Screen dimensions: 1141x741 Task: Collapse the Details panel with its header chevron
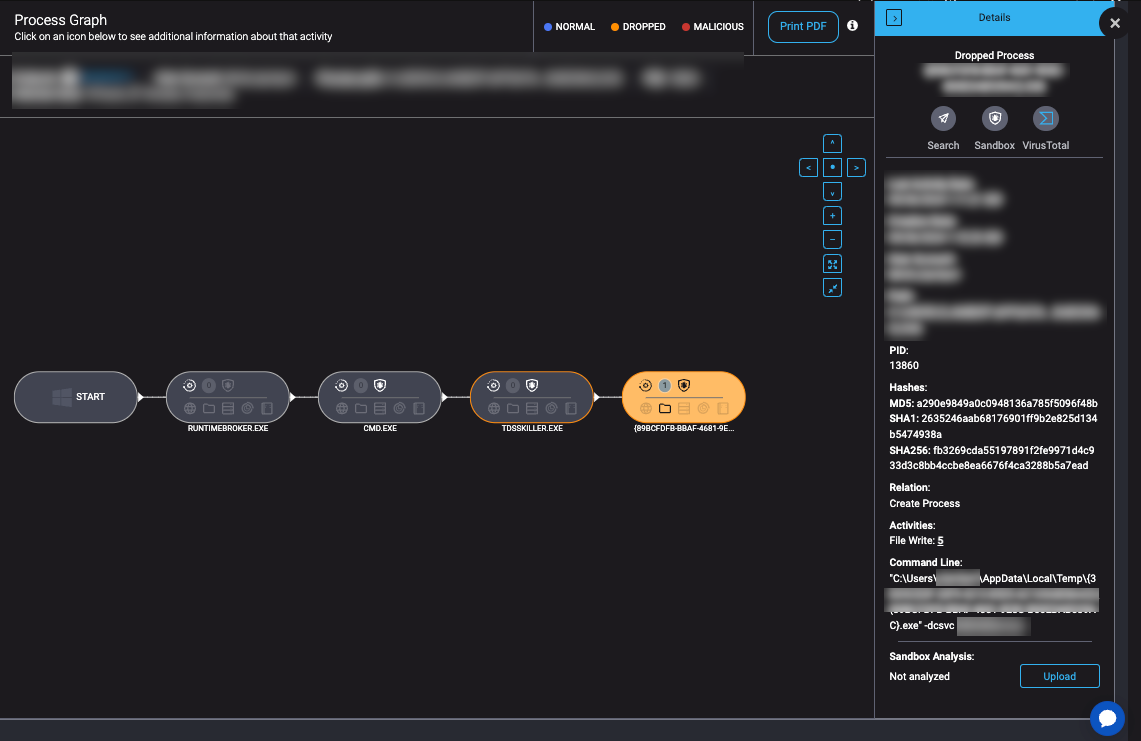point(893,17)
